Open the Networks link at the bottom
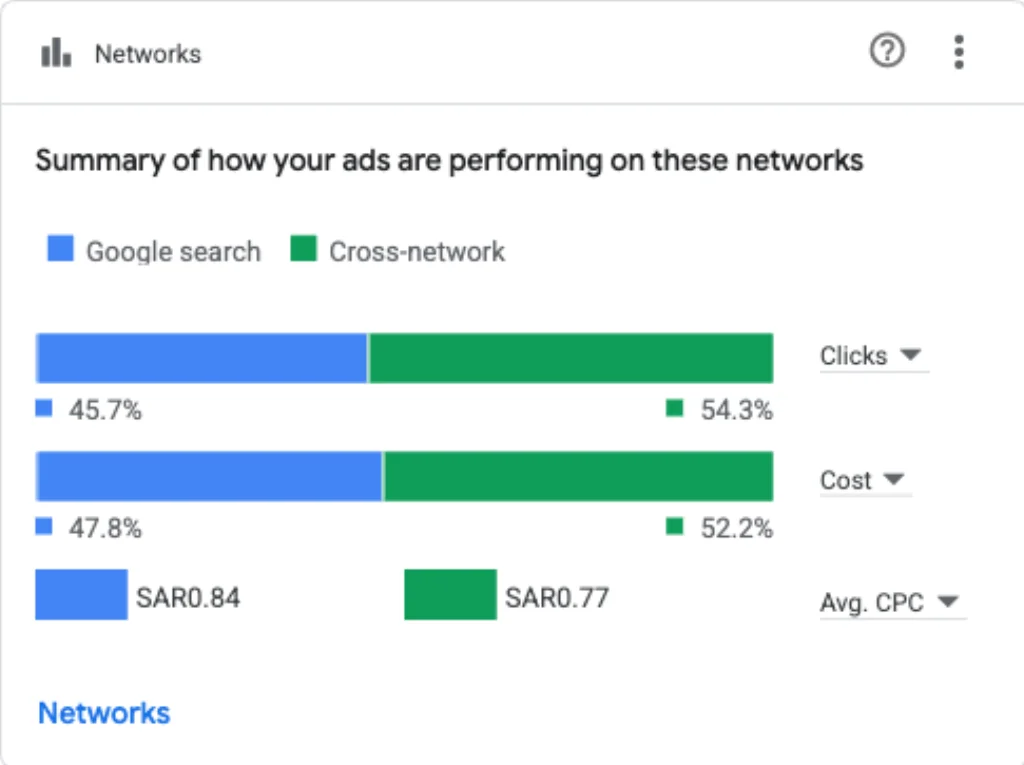This screenshot has height=765, width=1024. click(x=104, y=713)
